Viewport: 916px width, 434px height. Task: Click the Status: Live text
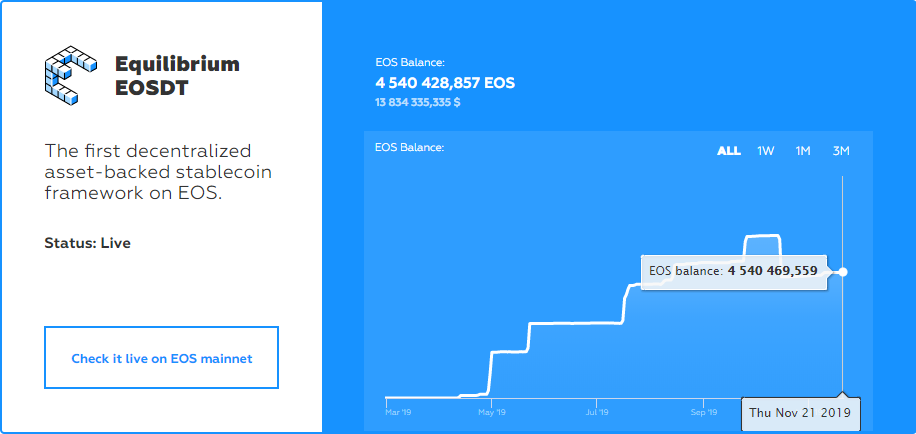pyautogui.click(x=87, y=243)
